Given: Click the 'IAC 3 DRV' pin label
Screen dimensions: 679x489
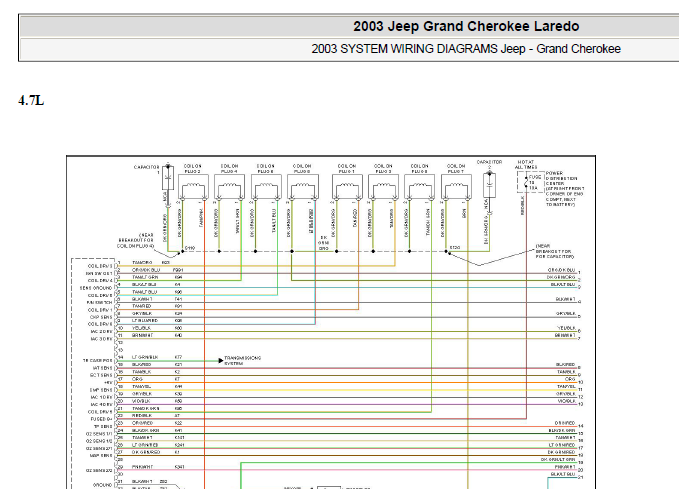Looking at the screenshot, I should click(x=101, y=339).
